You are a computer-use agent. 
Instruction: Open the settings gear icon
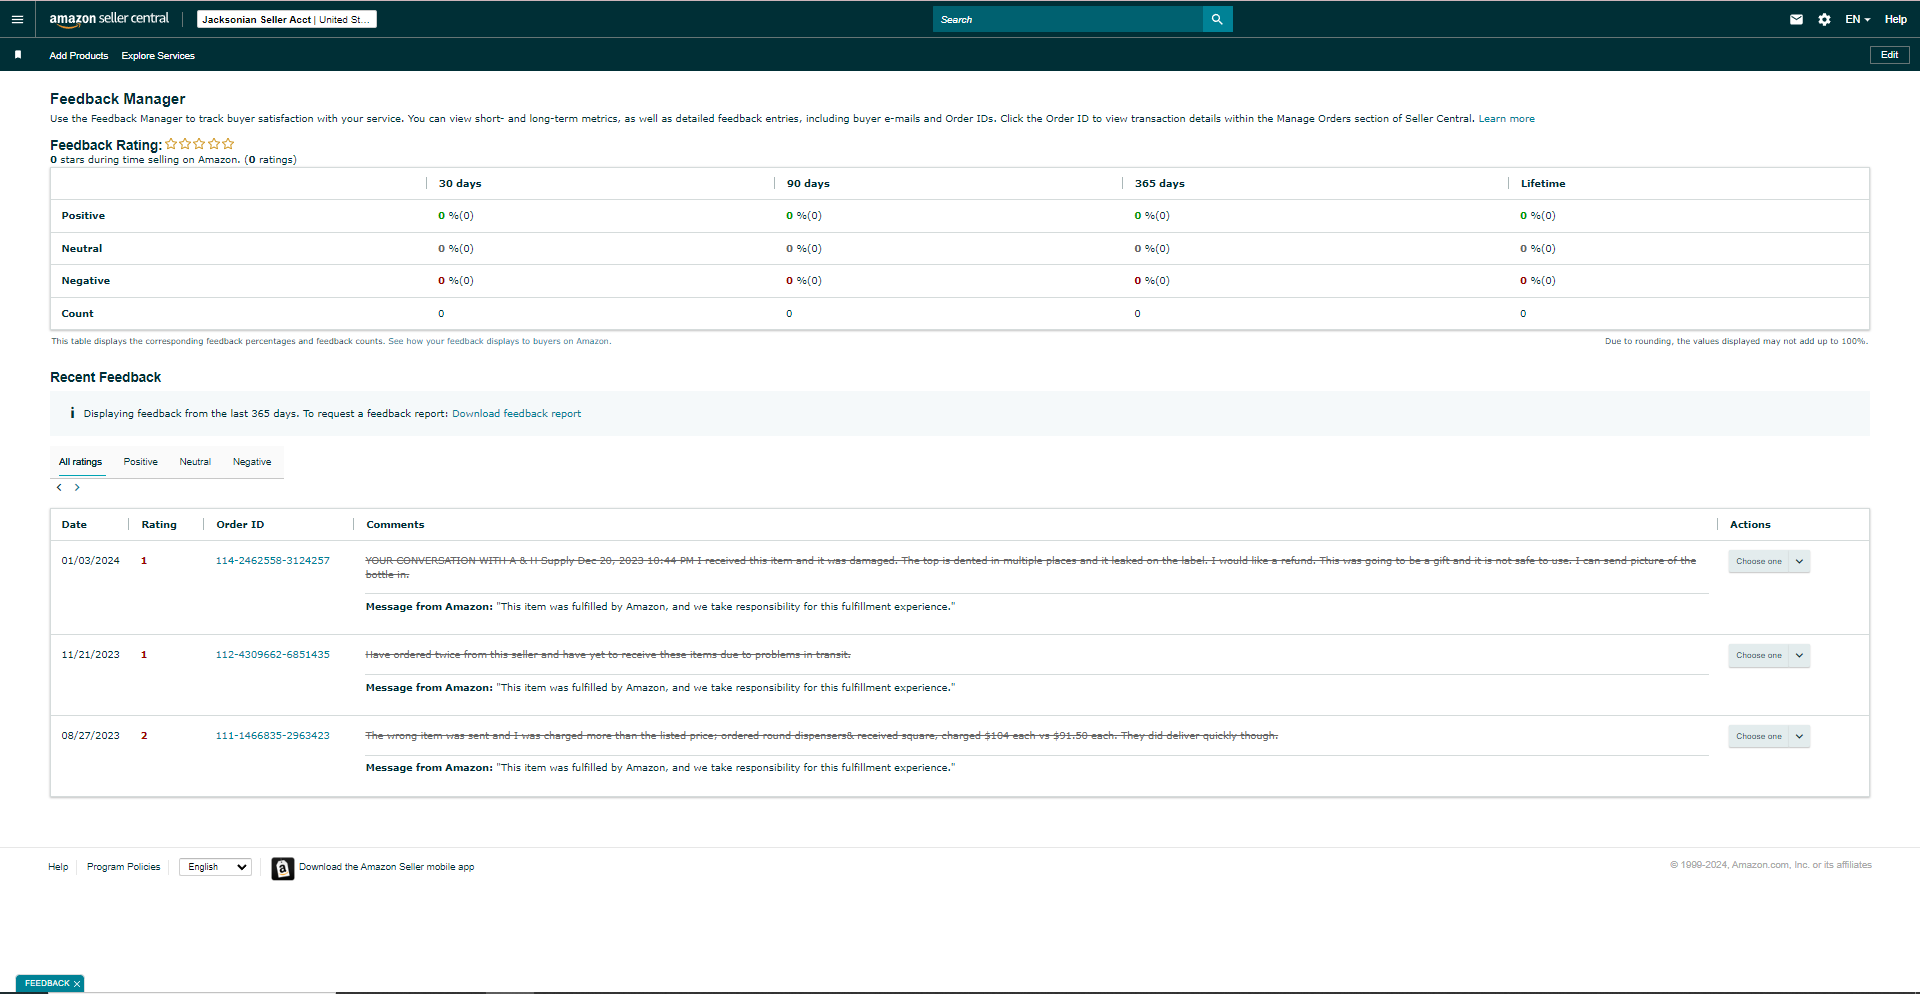point(1824,19)
